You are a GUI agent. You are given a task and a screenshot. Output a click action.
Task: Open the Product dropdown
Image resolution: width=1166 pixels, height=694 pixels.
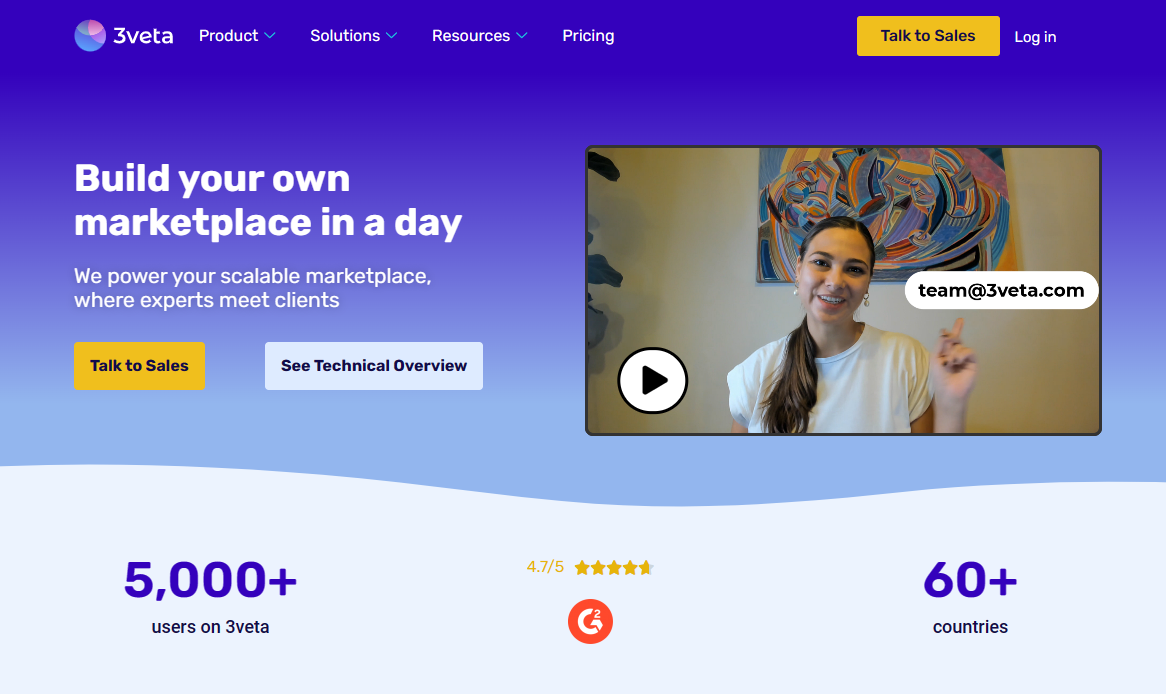[x=237, y=35]
